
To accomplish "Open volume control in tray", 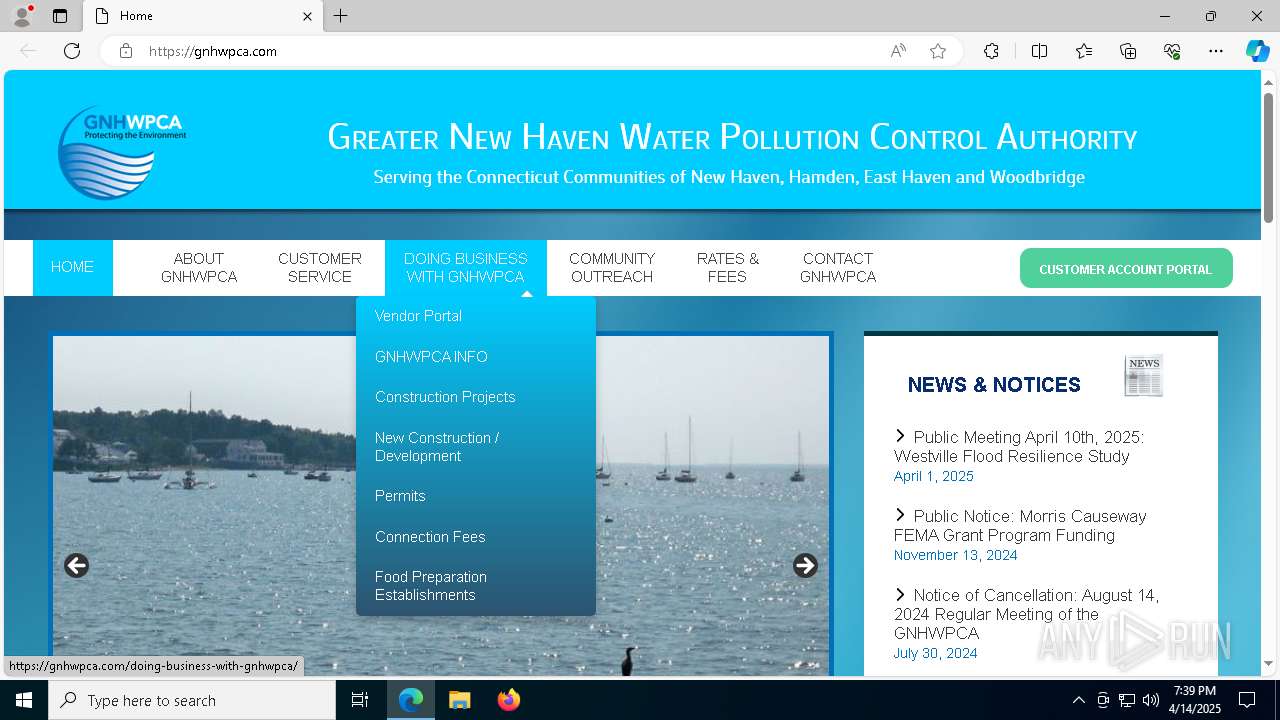I will [x=1150, y=700].
